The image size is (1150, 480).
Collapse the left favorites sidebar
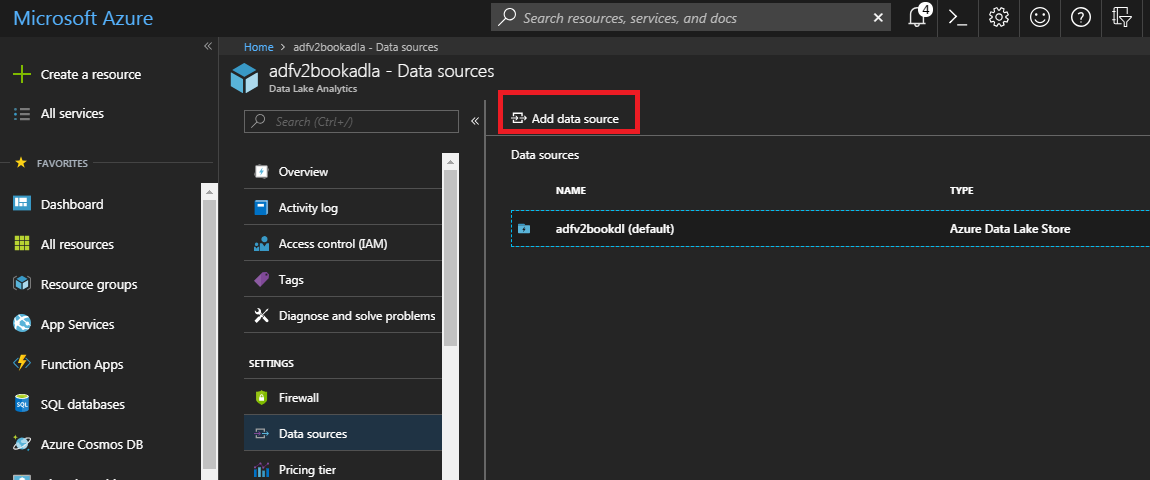(x=208, y=46)
